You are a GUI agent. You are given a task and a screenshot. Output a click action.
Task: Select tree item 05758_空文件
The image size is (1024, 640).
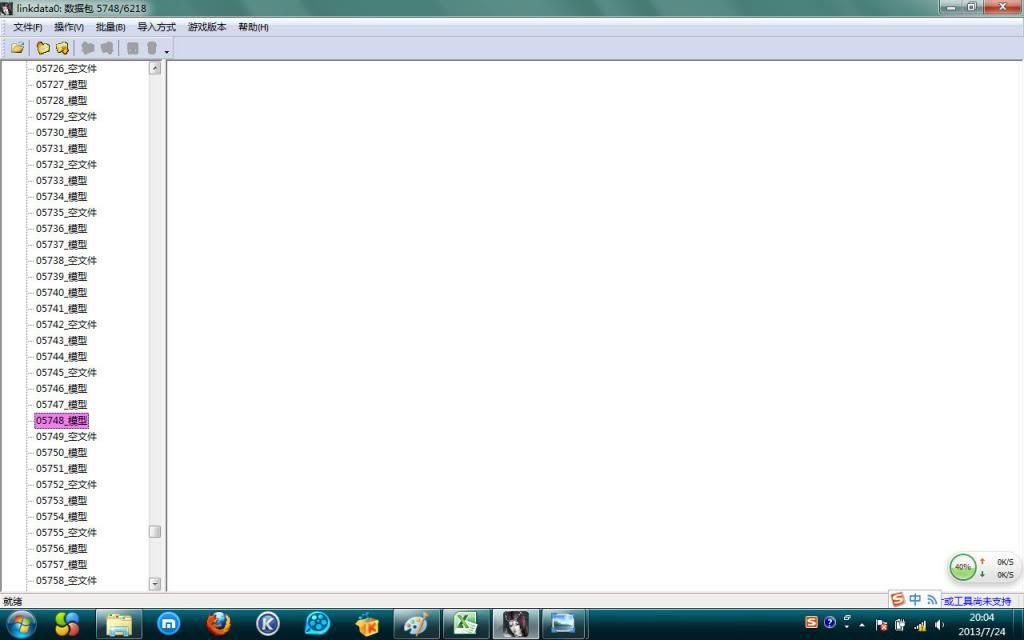click(66, 581)
